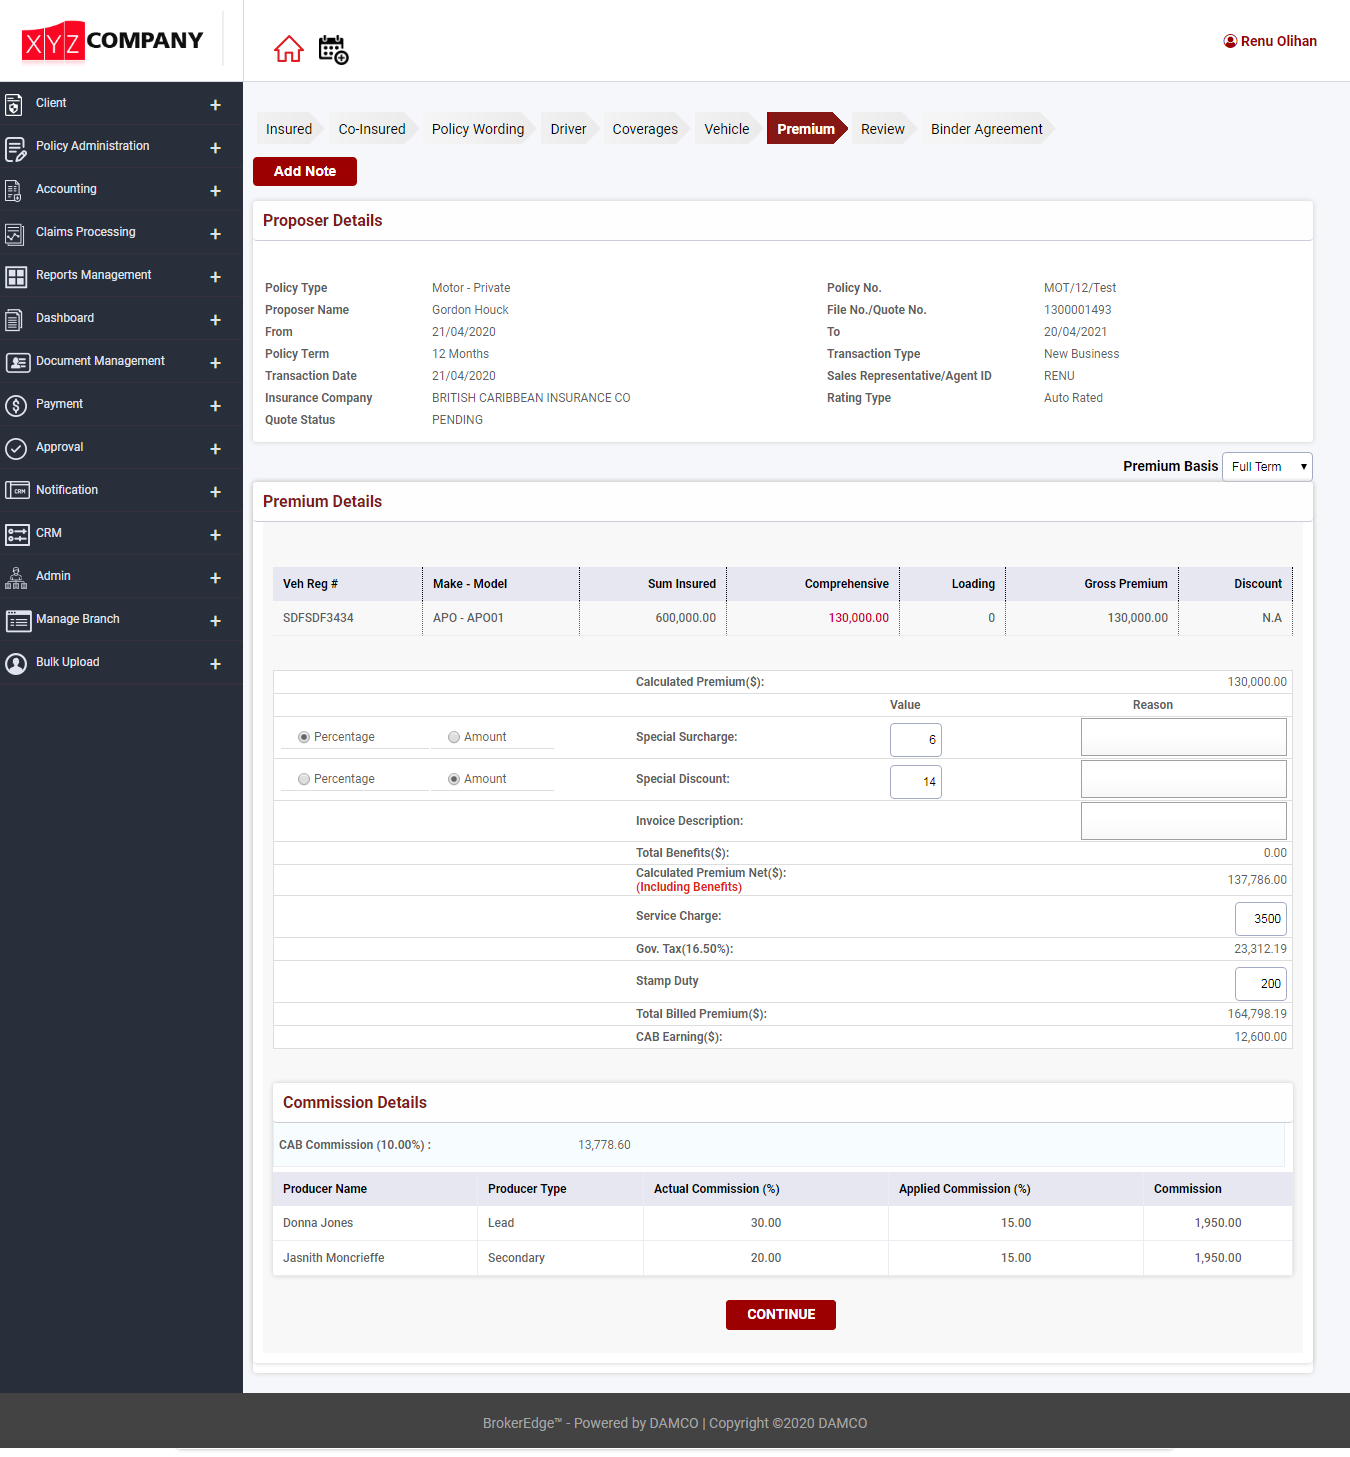
Task: Expand Claims Processing plus sign
Action: [215, 234]
